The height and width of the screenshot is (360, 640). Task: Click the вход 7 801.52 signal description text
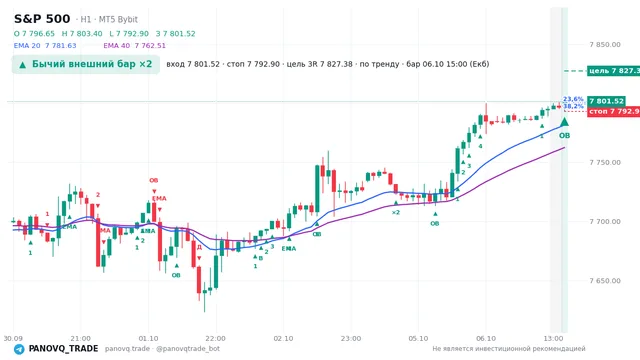pos(328,64)
